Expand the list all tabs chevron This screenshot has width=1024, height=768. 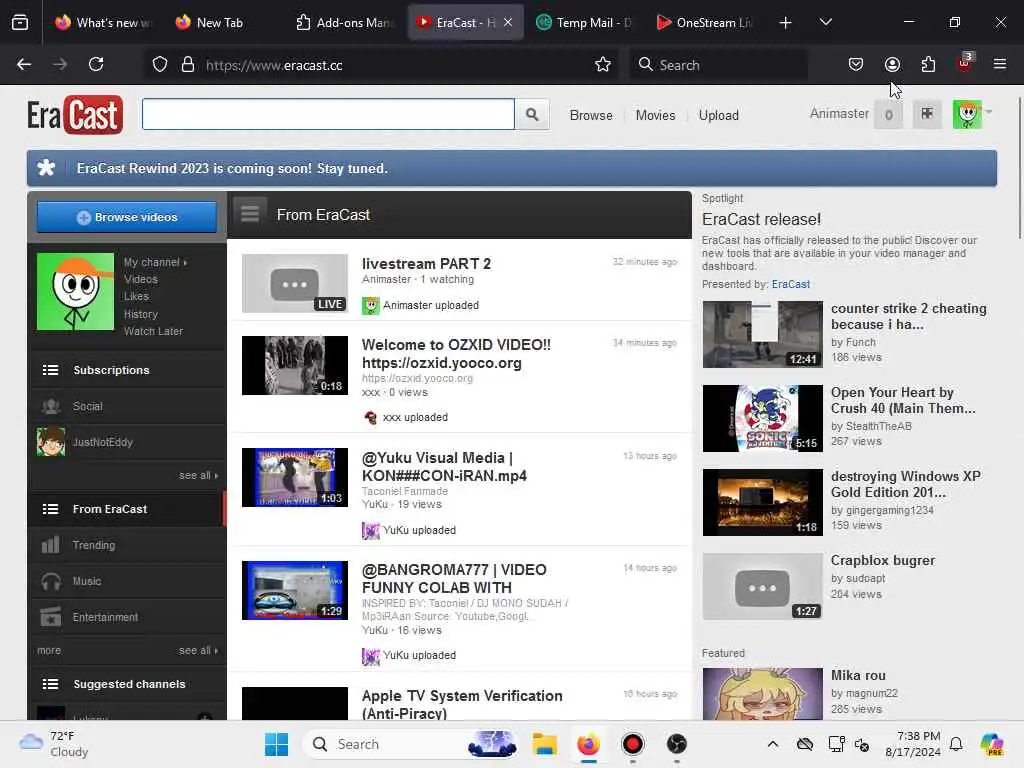point(825,23)
